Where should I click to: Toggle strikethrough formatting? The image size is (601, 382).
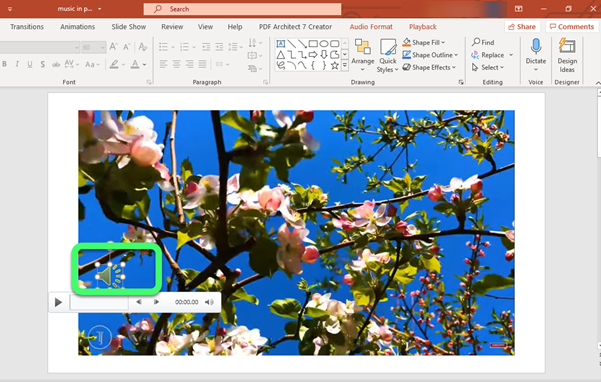56,64
